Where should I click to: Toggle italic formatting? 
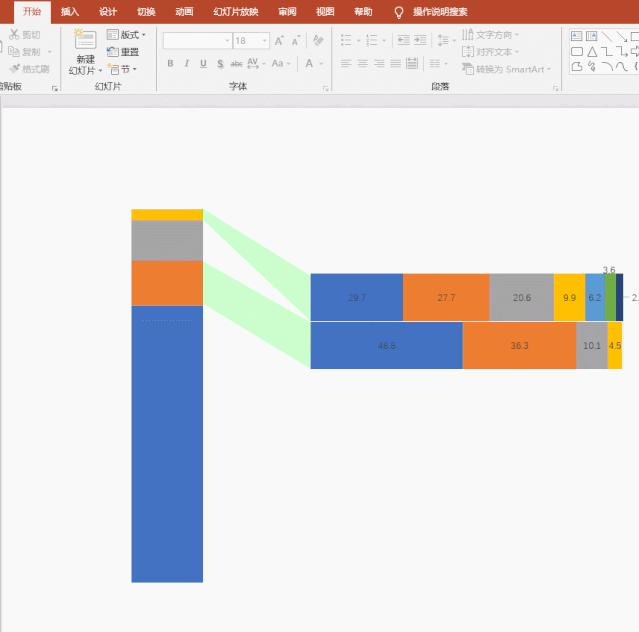pos(186,64)
